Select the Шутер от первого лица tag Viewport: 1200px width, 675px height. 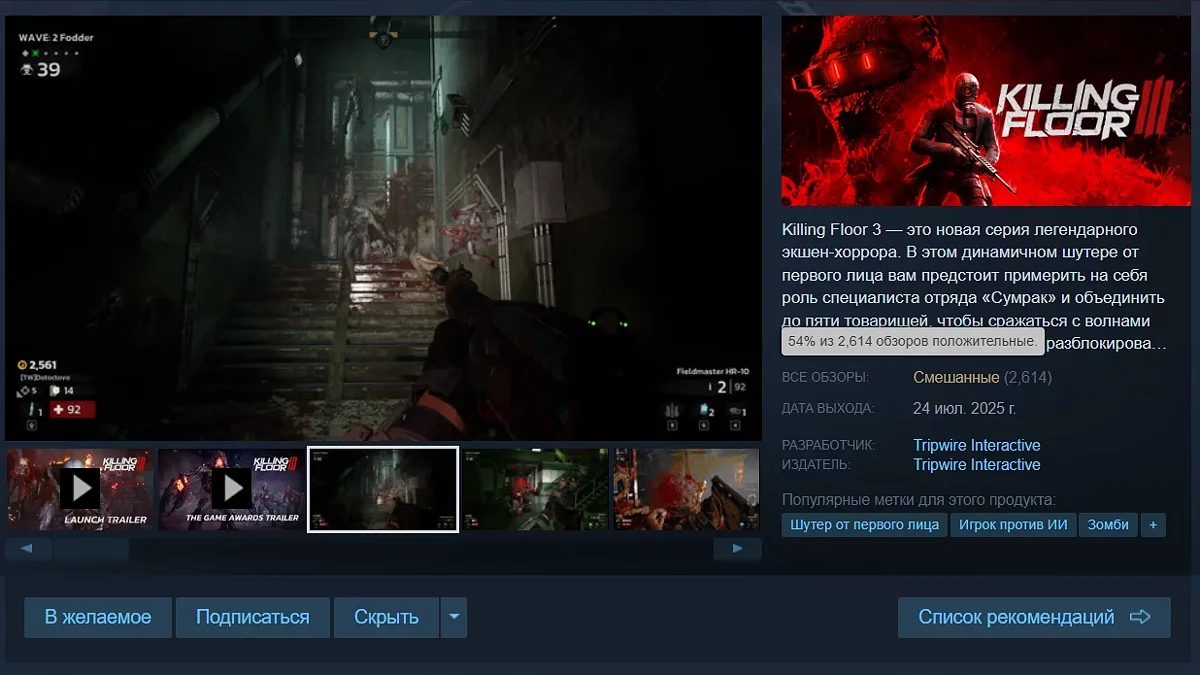pos(864,525)
